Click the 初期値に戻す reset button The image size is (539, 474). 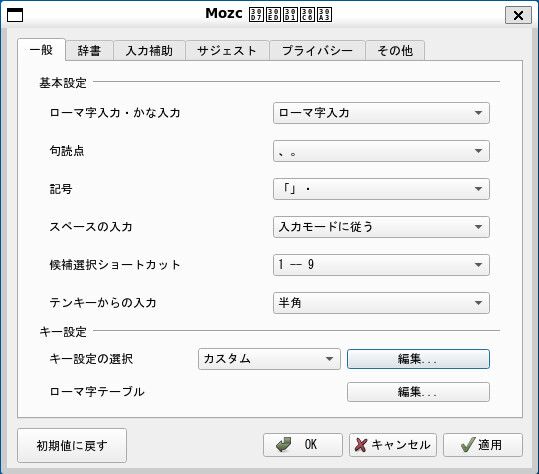[x=72, y=445]
